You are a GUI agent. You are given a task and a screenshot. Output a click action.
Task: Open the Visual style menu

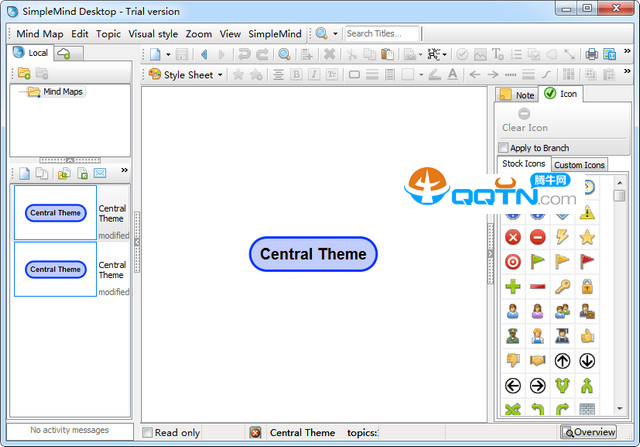pos(153,33)
